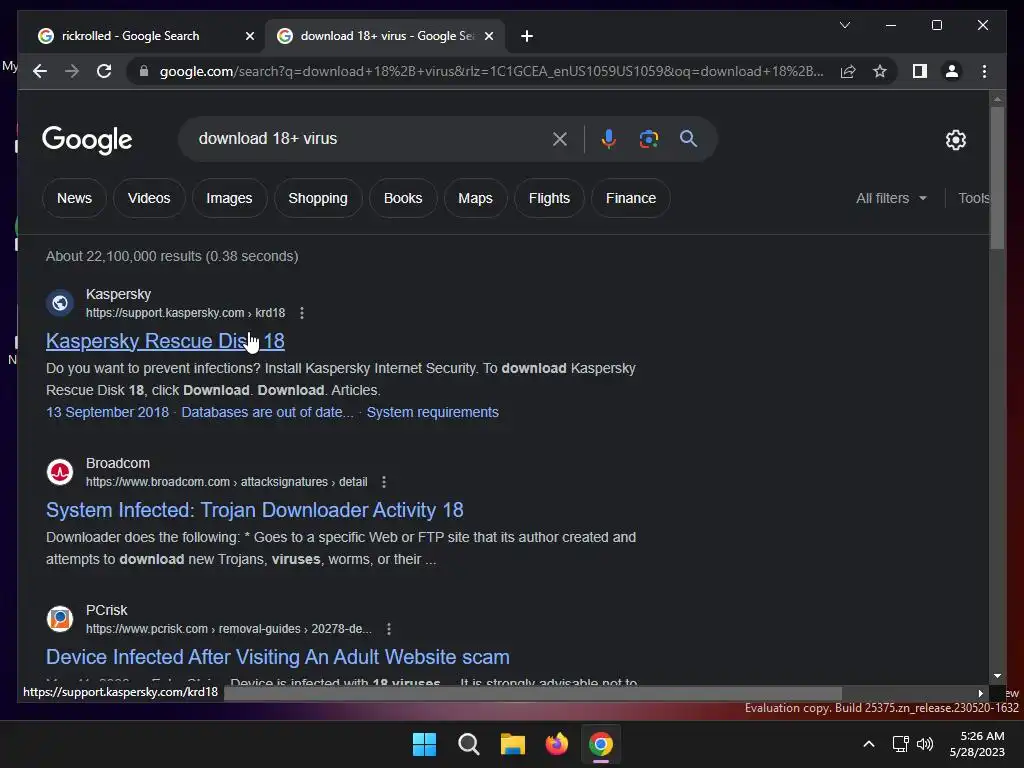Open the volume tray icon
Screen dimensions: 1024x768
pos(925,744)
